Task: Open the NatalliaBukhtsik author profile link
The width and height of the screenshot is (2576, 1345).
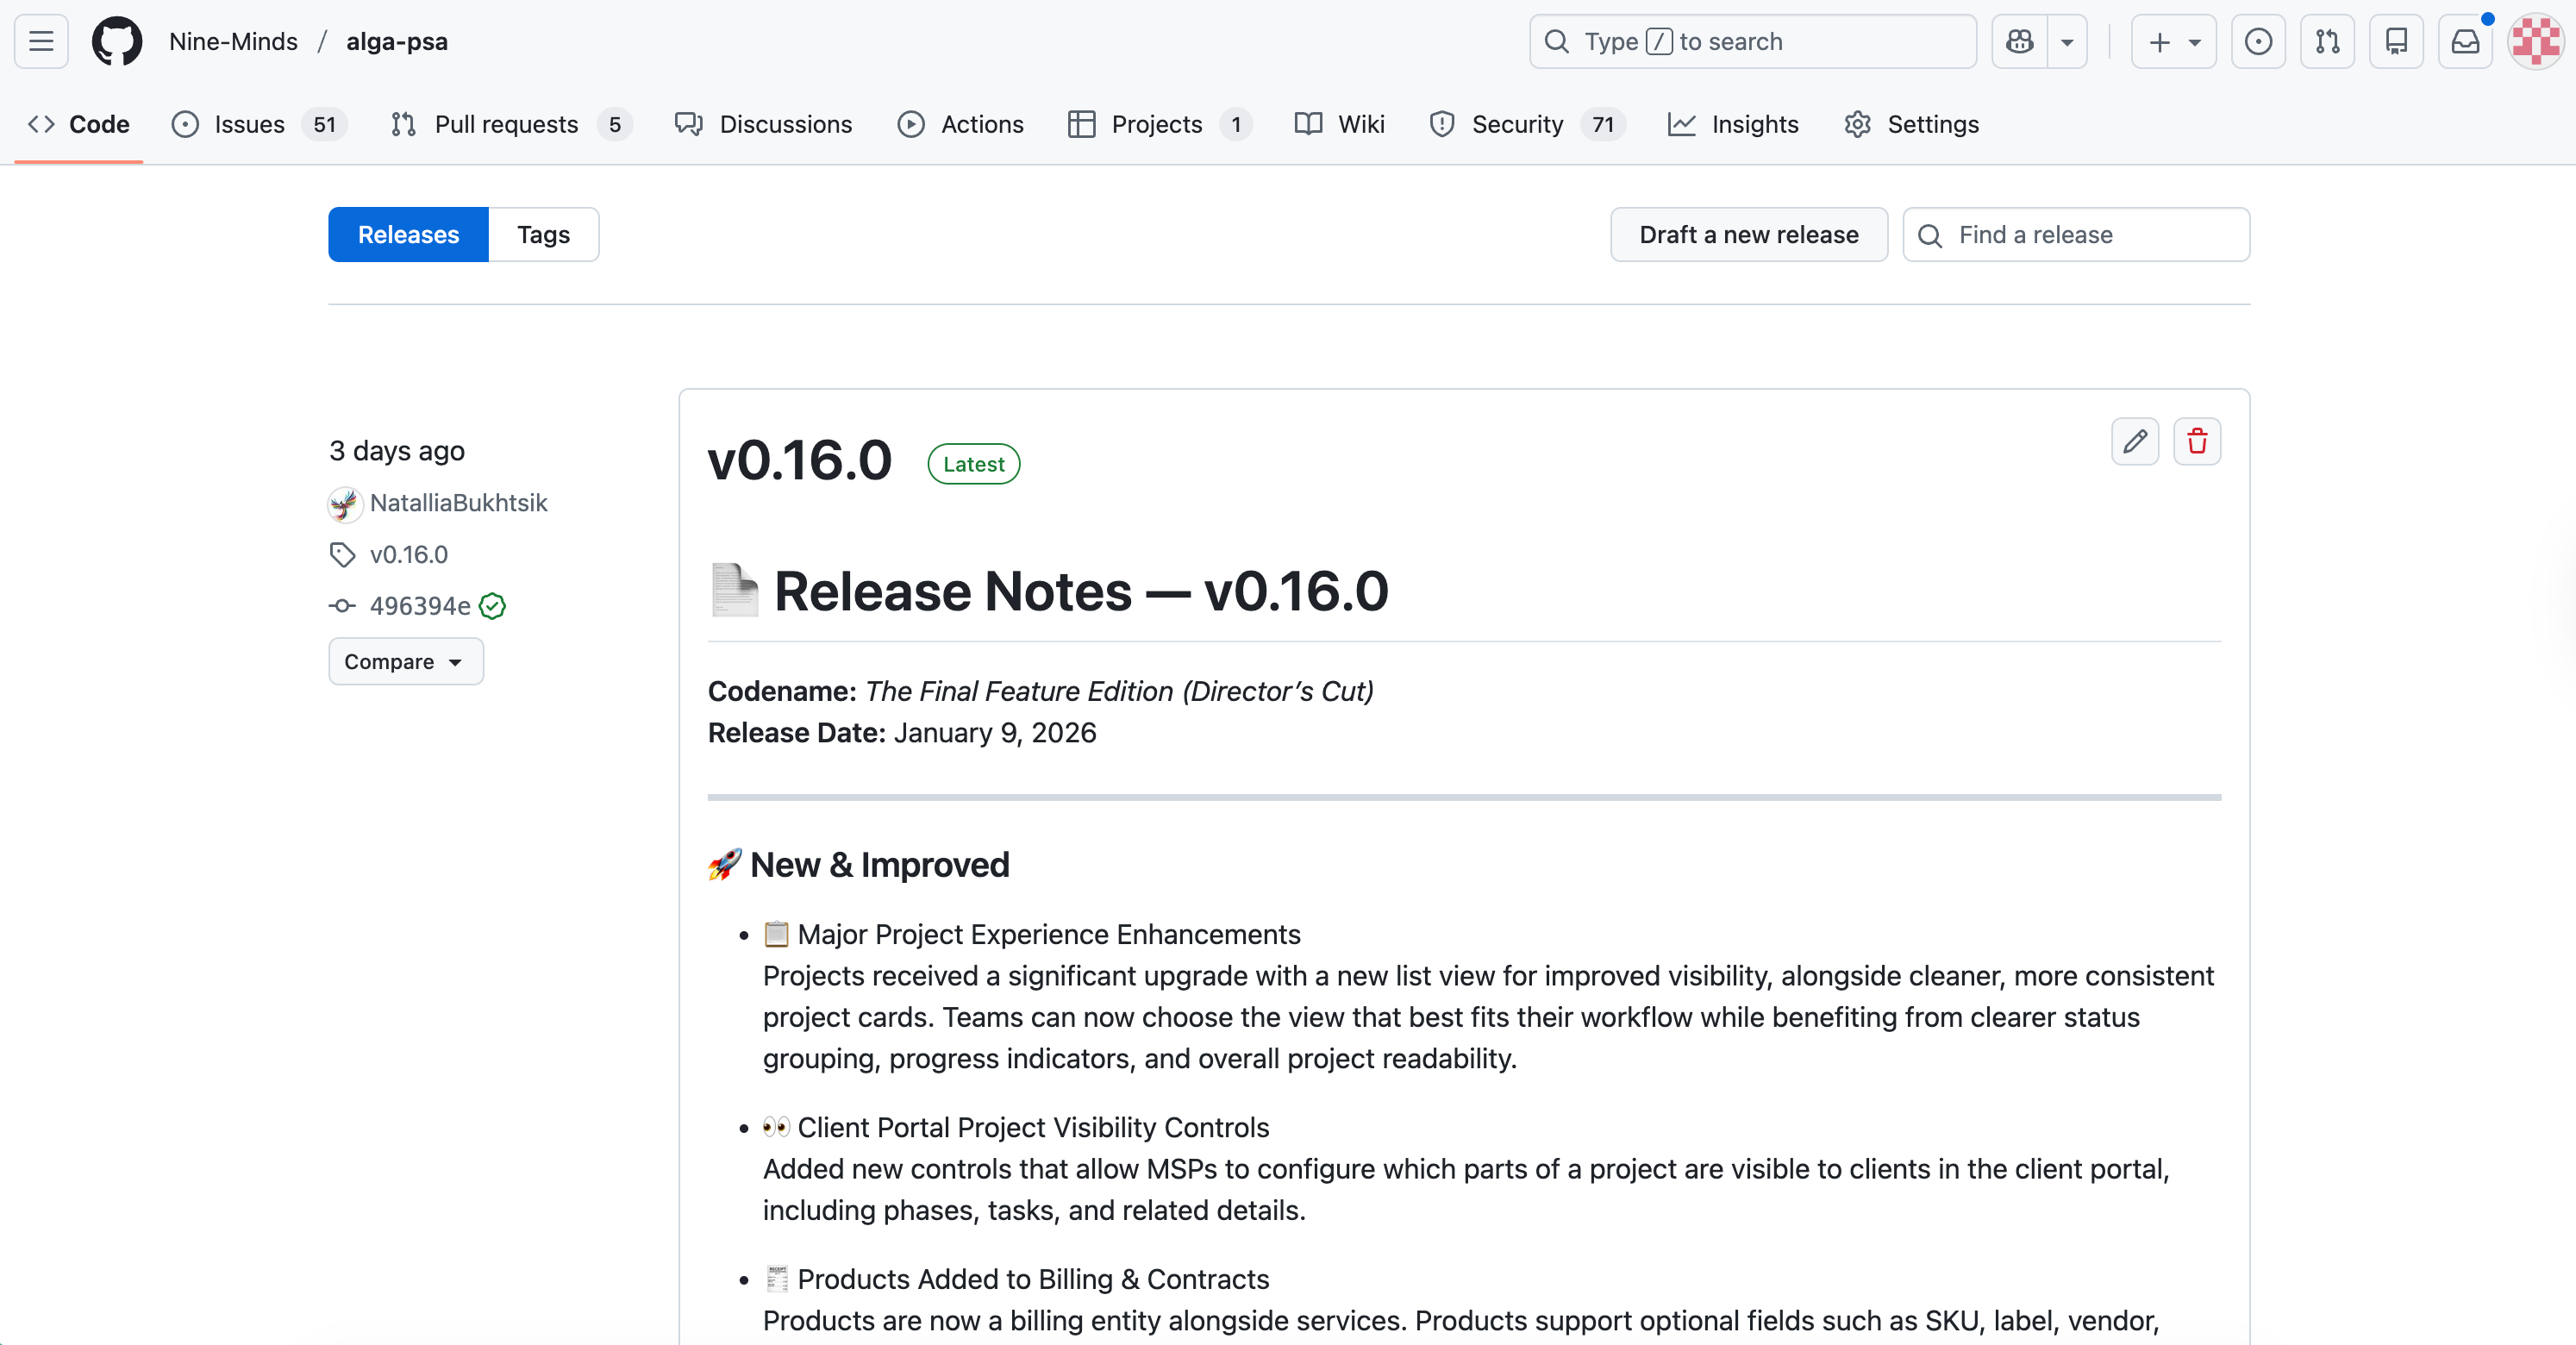Action: coord(458,503)
